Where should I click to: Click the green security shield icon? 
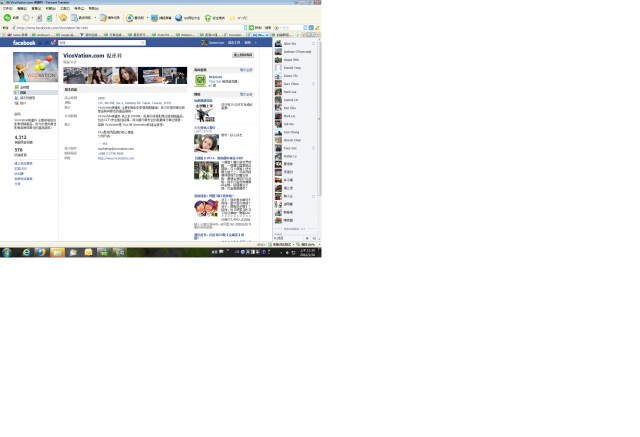[x=208, y=18]
